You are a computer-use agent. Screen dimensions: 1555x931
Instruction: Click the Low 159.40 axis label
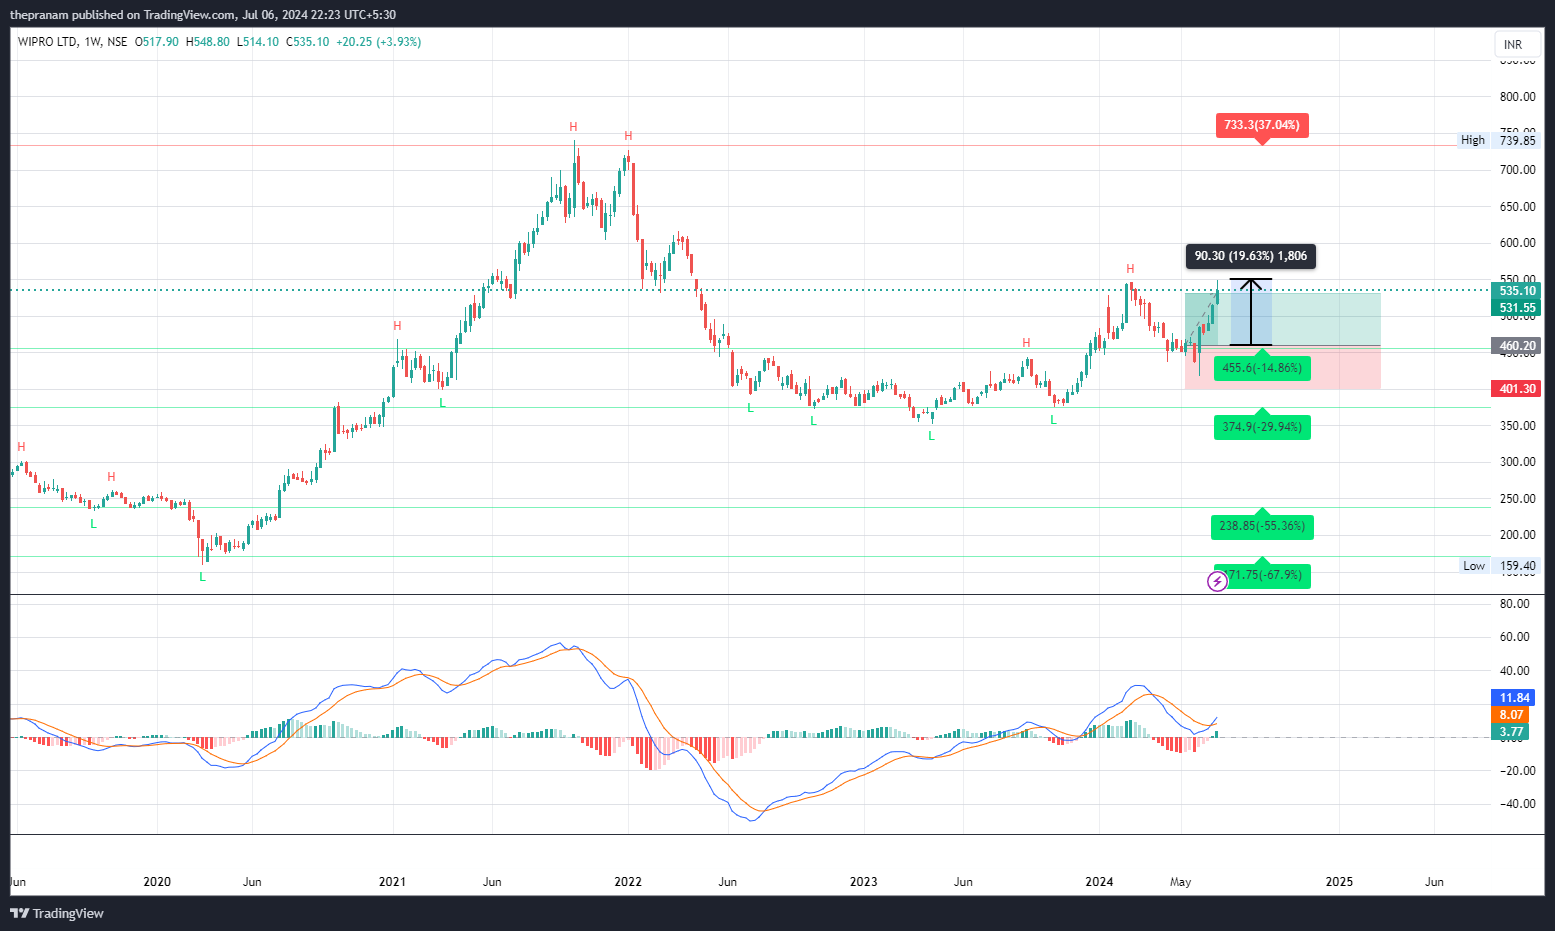[1498, 566]
